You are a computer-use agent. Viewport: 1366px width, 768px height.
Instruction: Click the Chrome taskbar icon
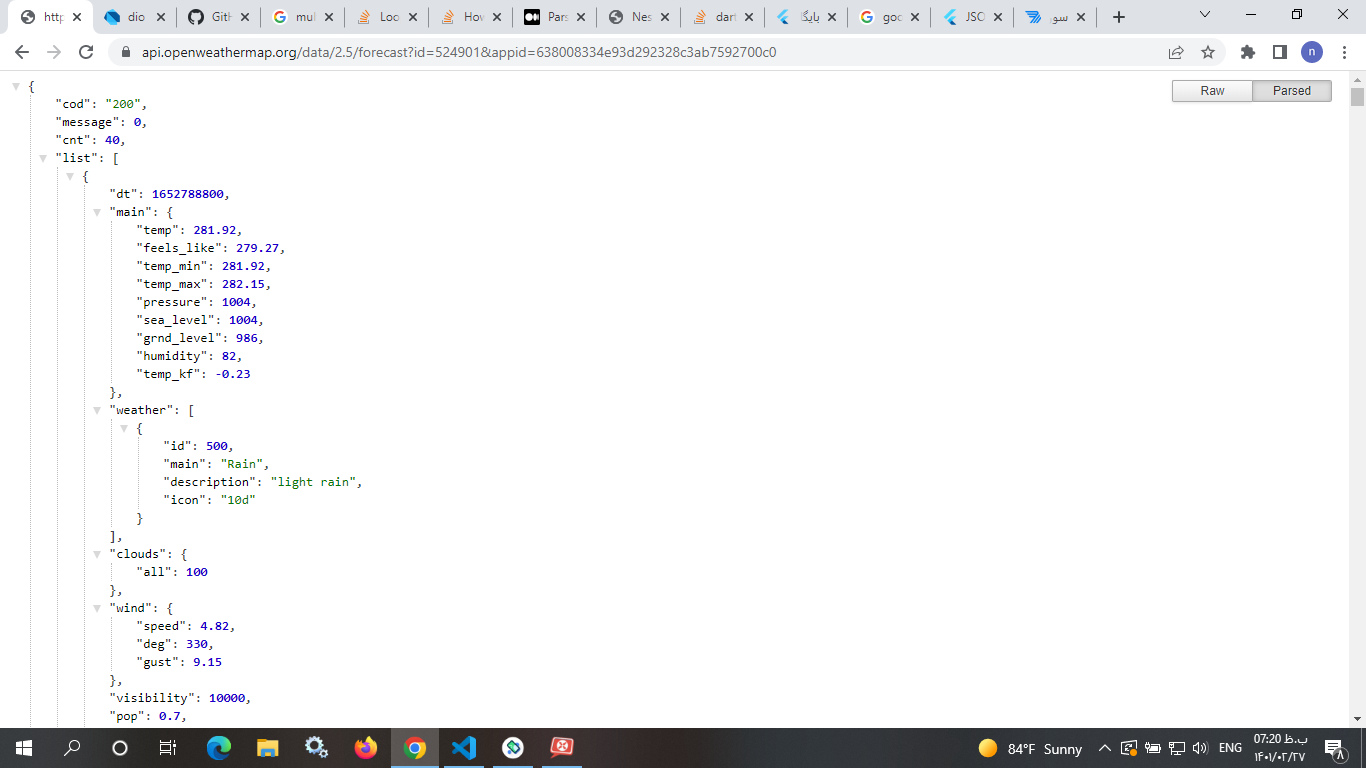415,748
